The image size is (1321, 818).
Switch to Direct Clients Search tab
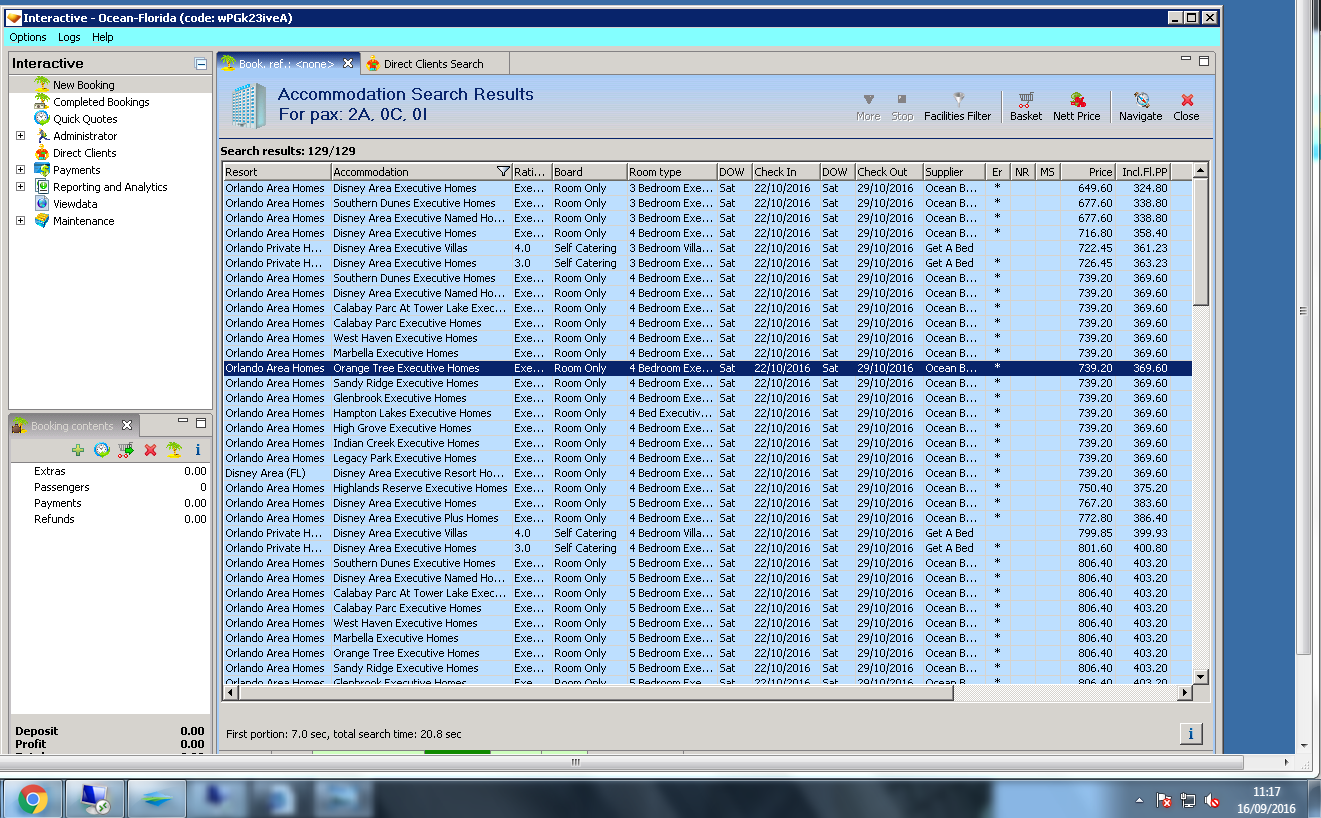pyautogui.click(x=433, y=64)
